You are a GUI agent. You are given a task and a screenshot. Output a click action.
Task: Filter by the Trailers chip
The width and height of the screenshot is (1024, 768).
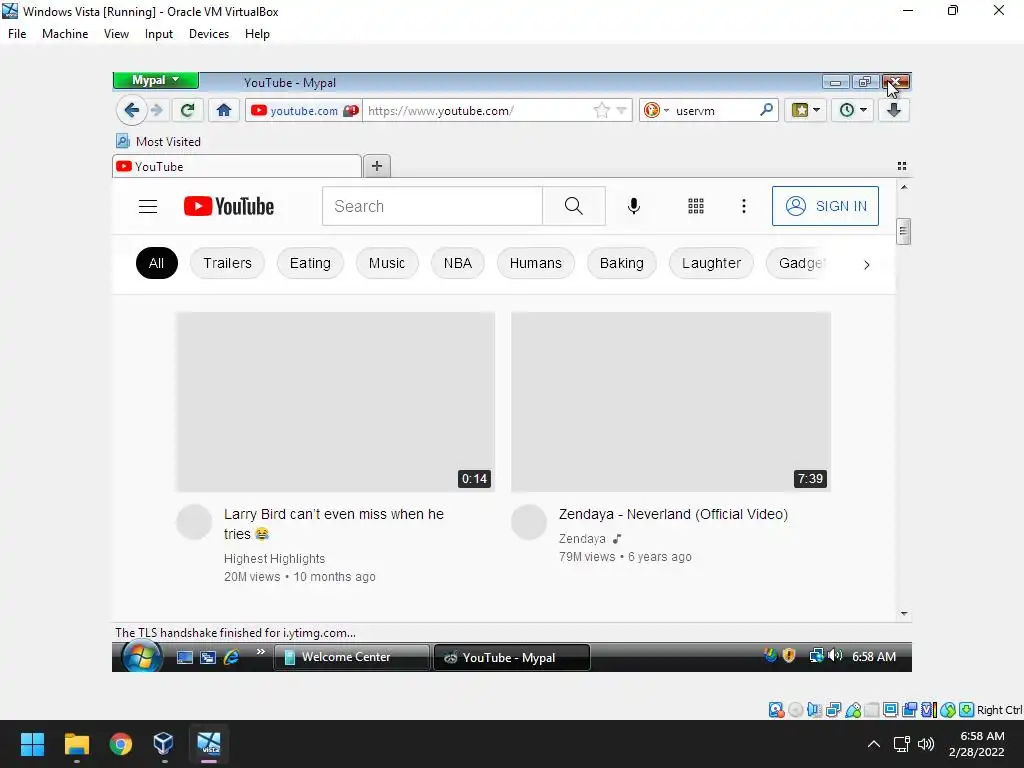pyautogui.click(x=227, y=263)
